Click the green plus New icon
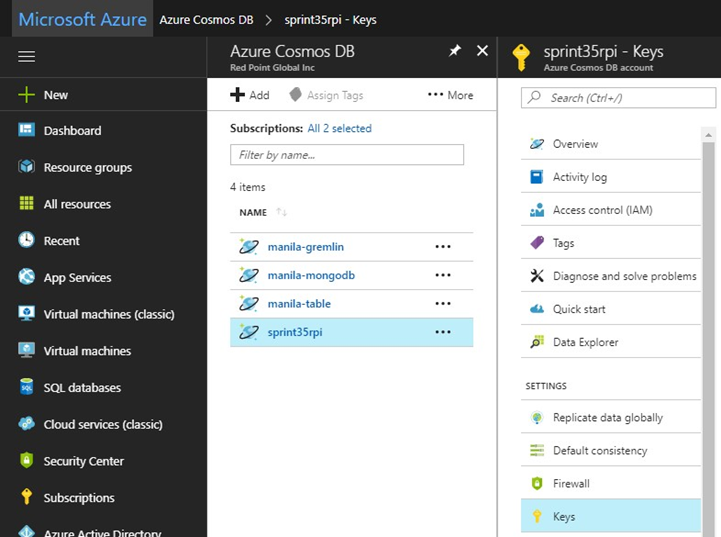 (x=27, y=95)
